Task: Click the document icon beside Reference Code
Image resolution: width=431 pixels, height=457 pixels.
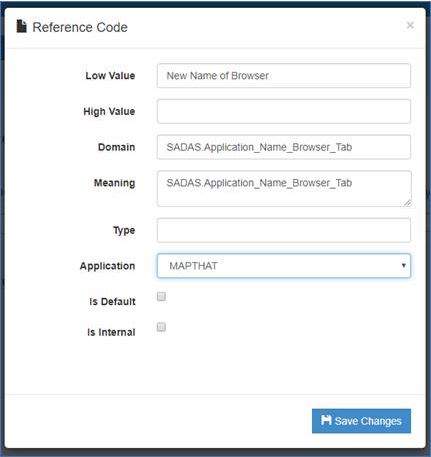Action: [21, 26]
